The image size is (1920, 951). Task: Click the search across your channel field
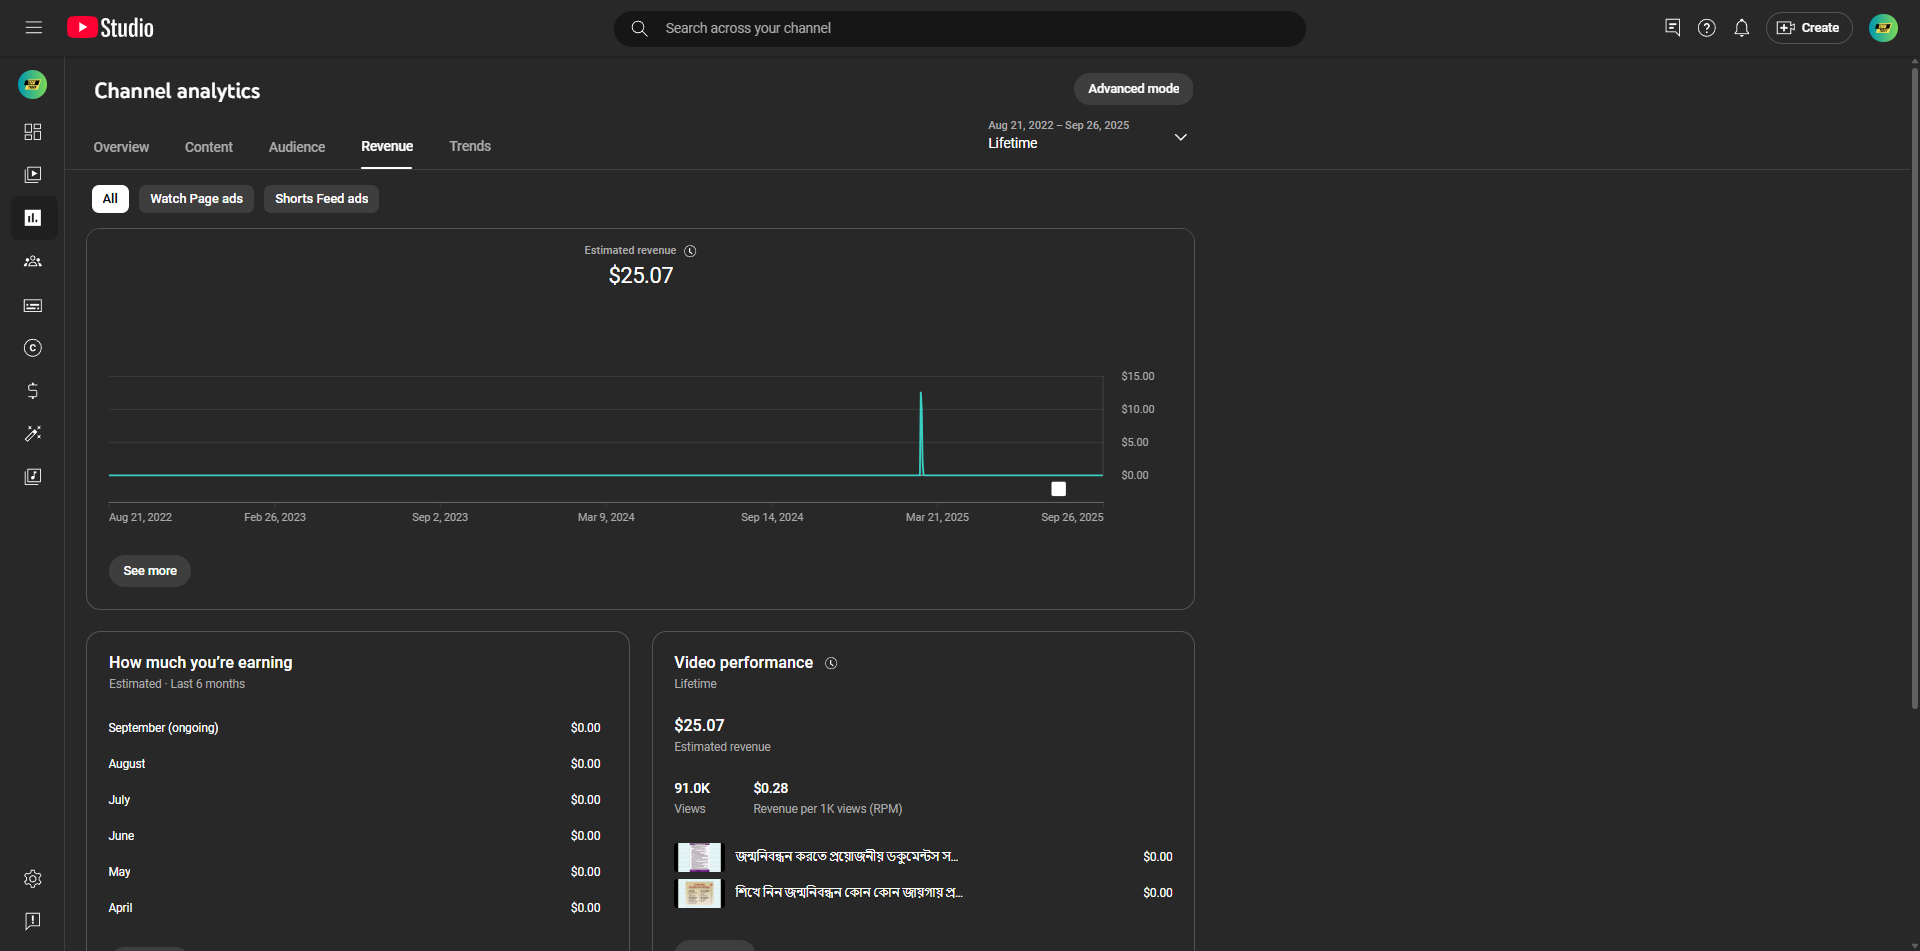pos(960,29)
